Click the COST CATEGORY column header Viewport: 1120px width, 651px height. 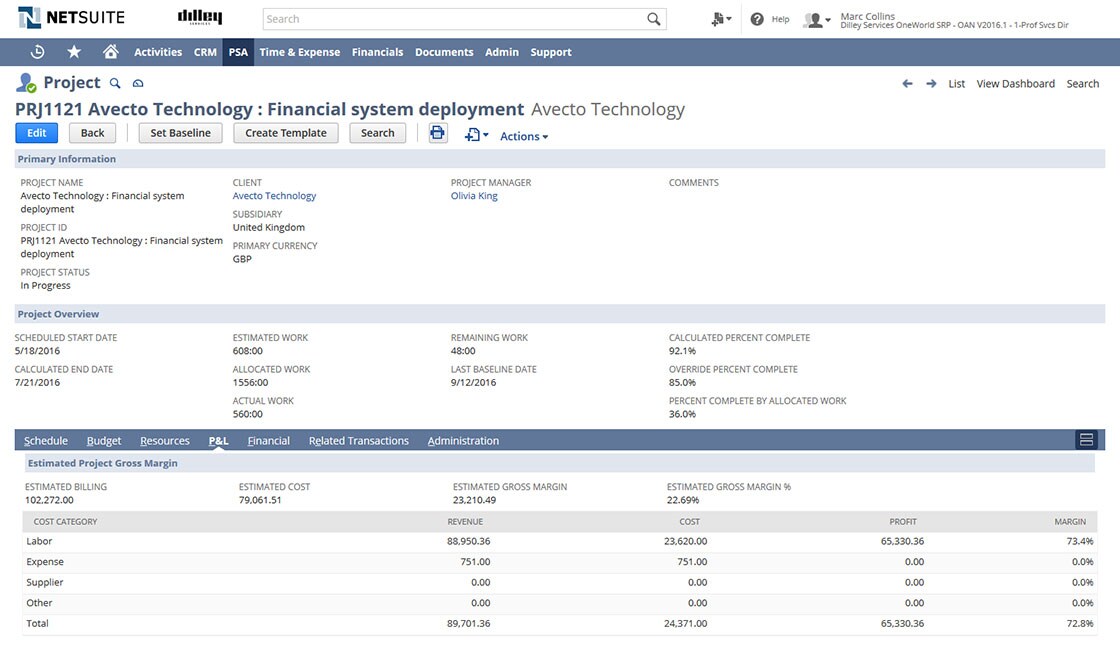tap(65, 522)
